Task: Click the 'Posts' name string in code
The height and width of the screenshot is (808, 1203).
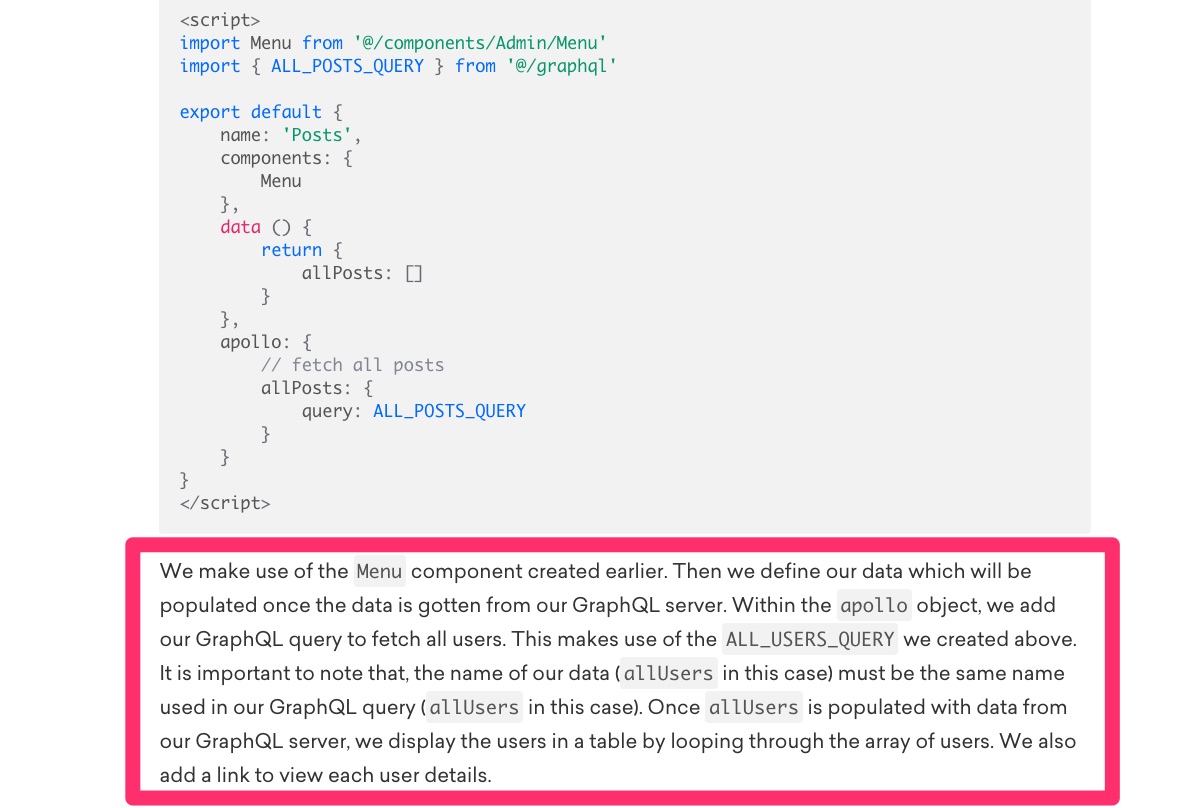Action: point(317,135)
